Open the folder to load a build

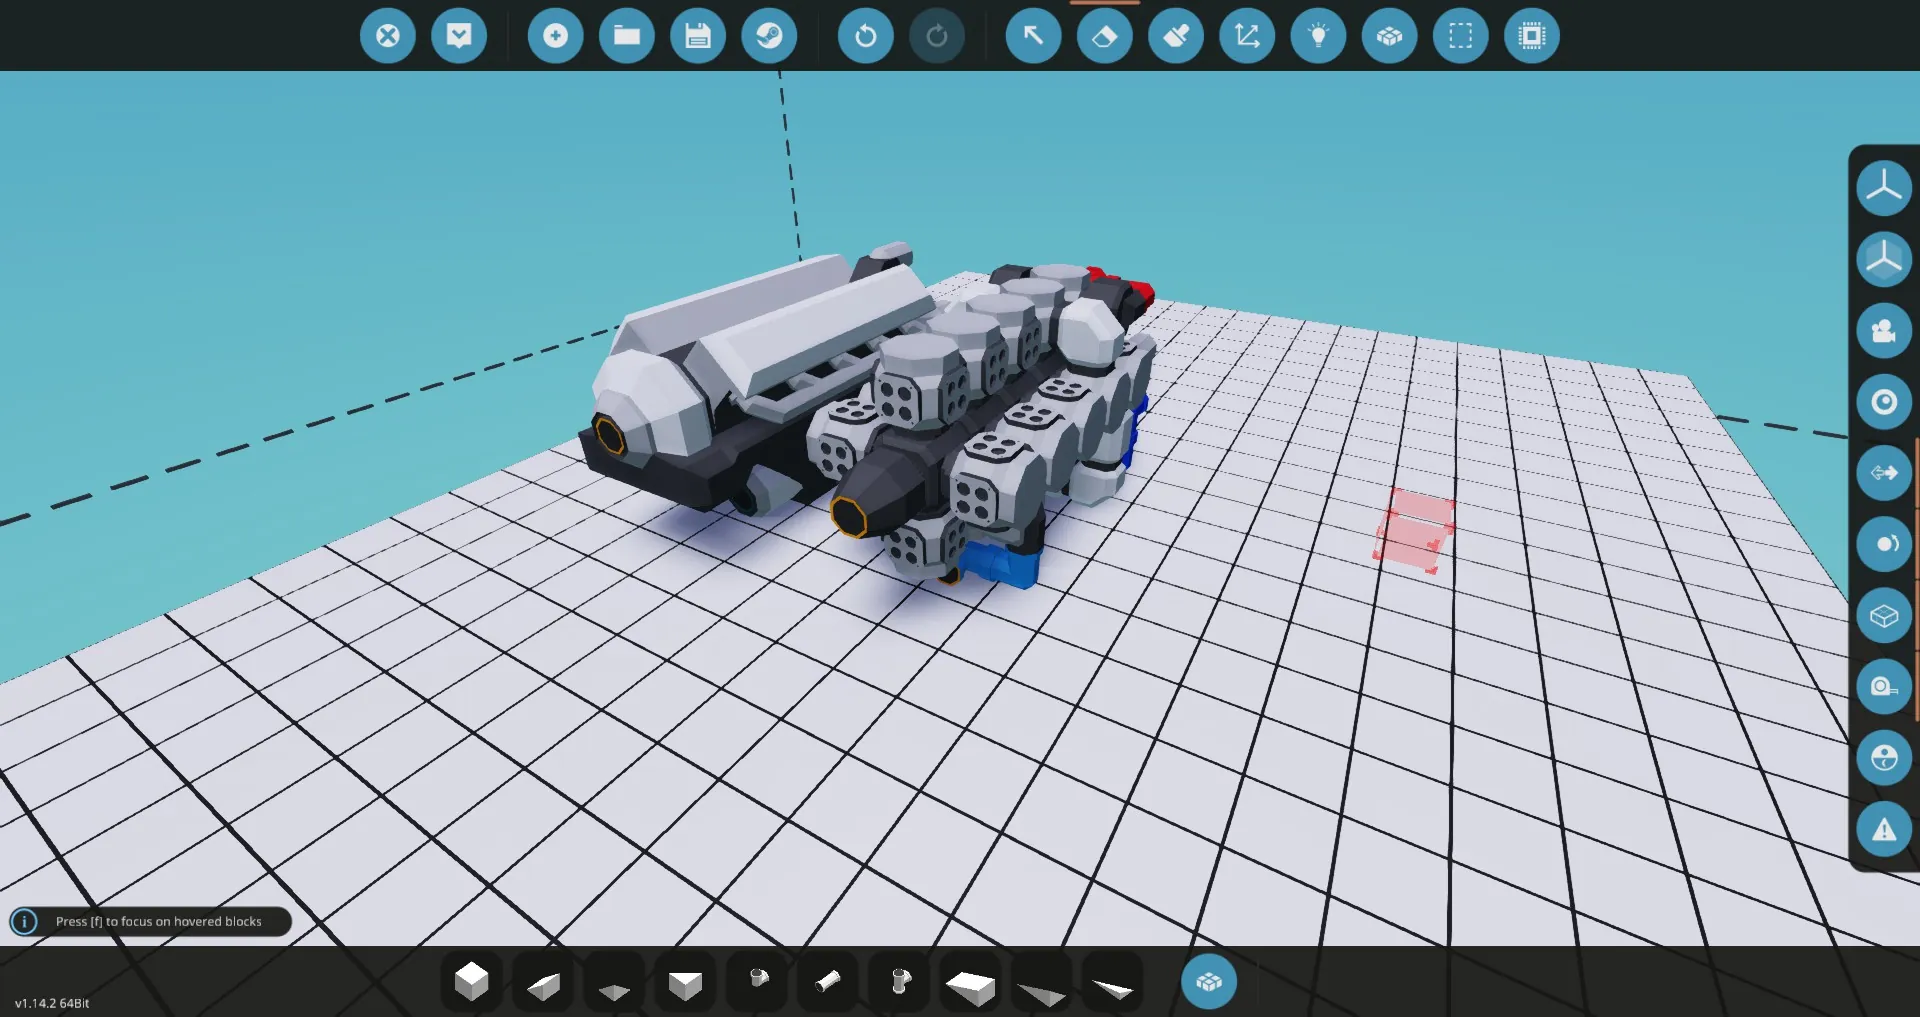(x=626, y=36)
